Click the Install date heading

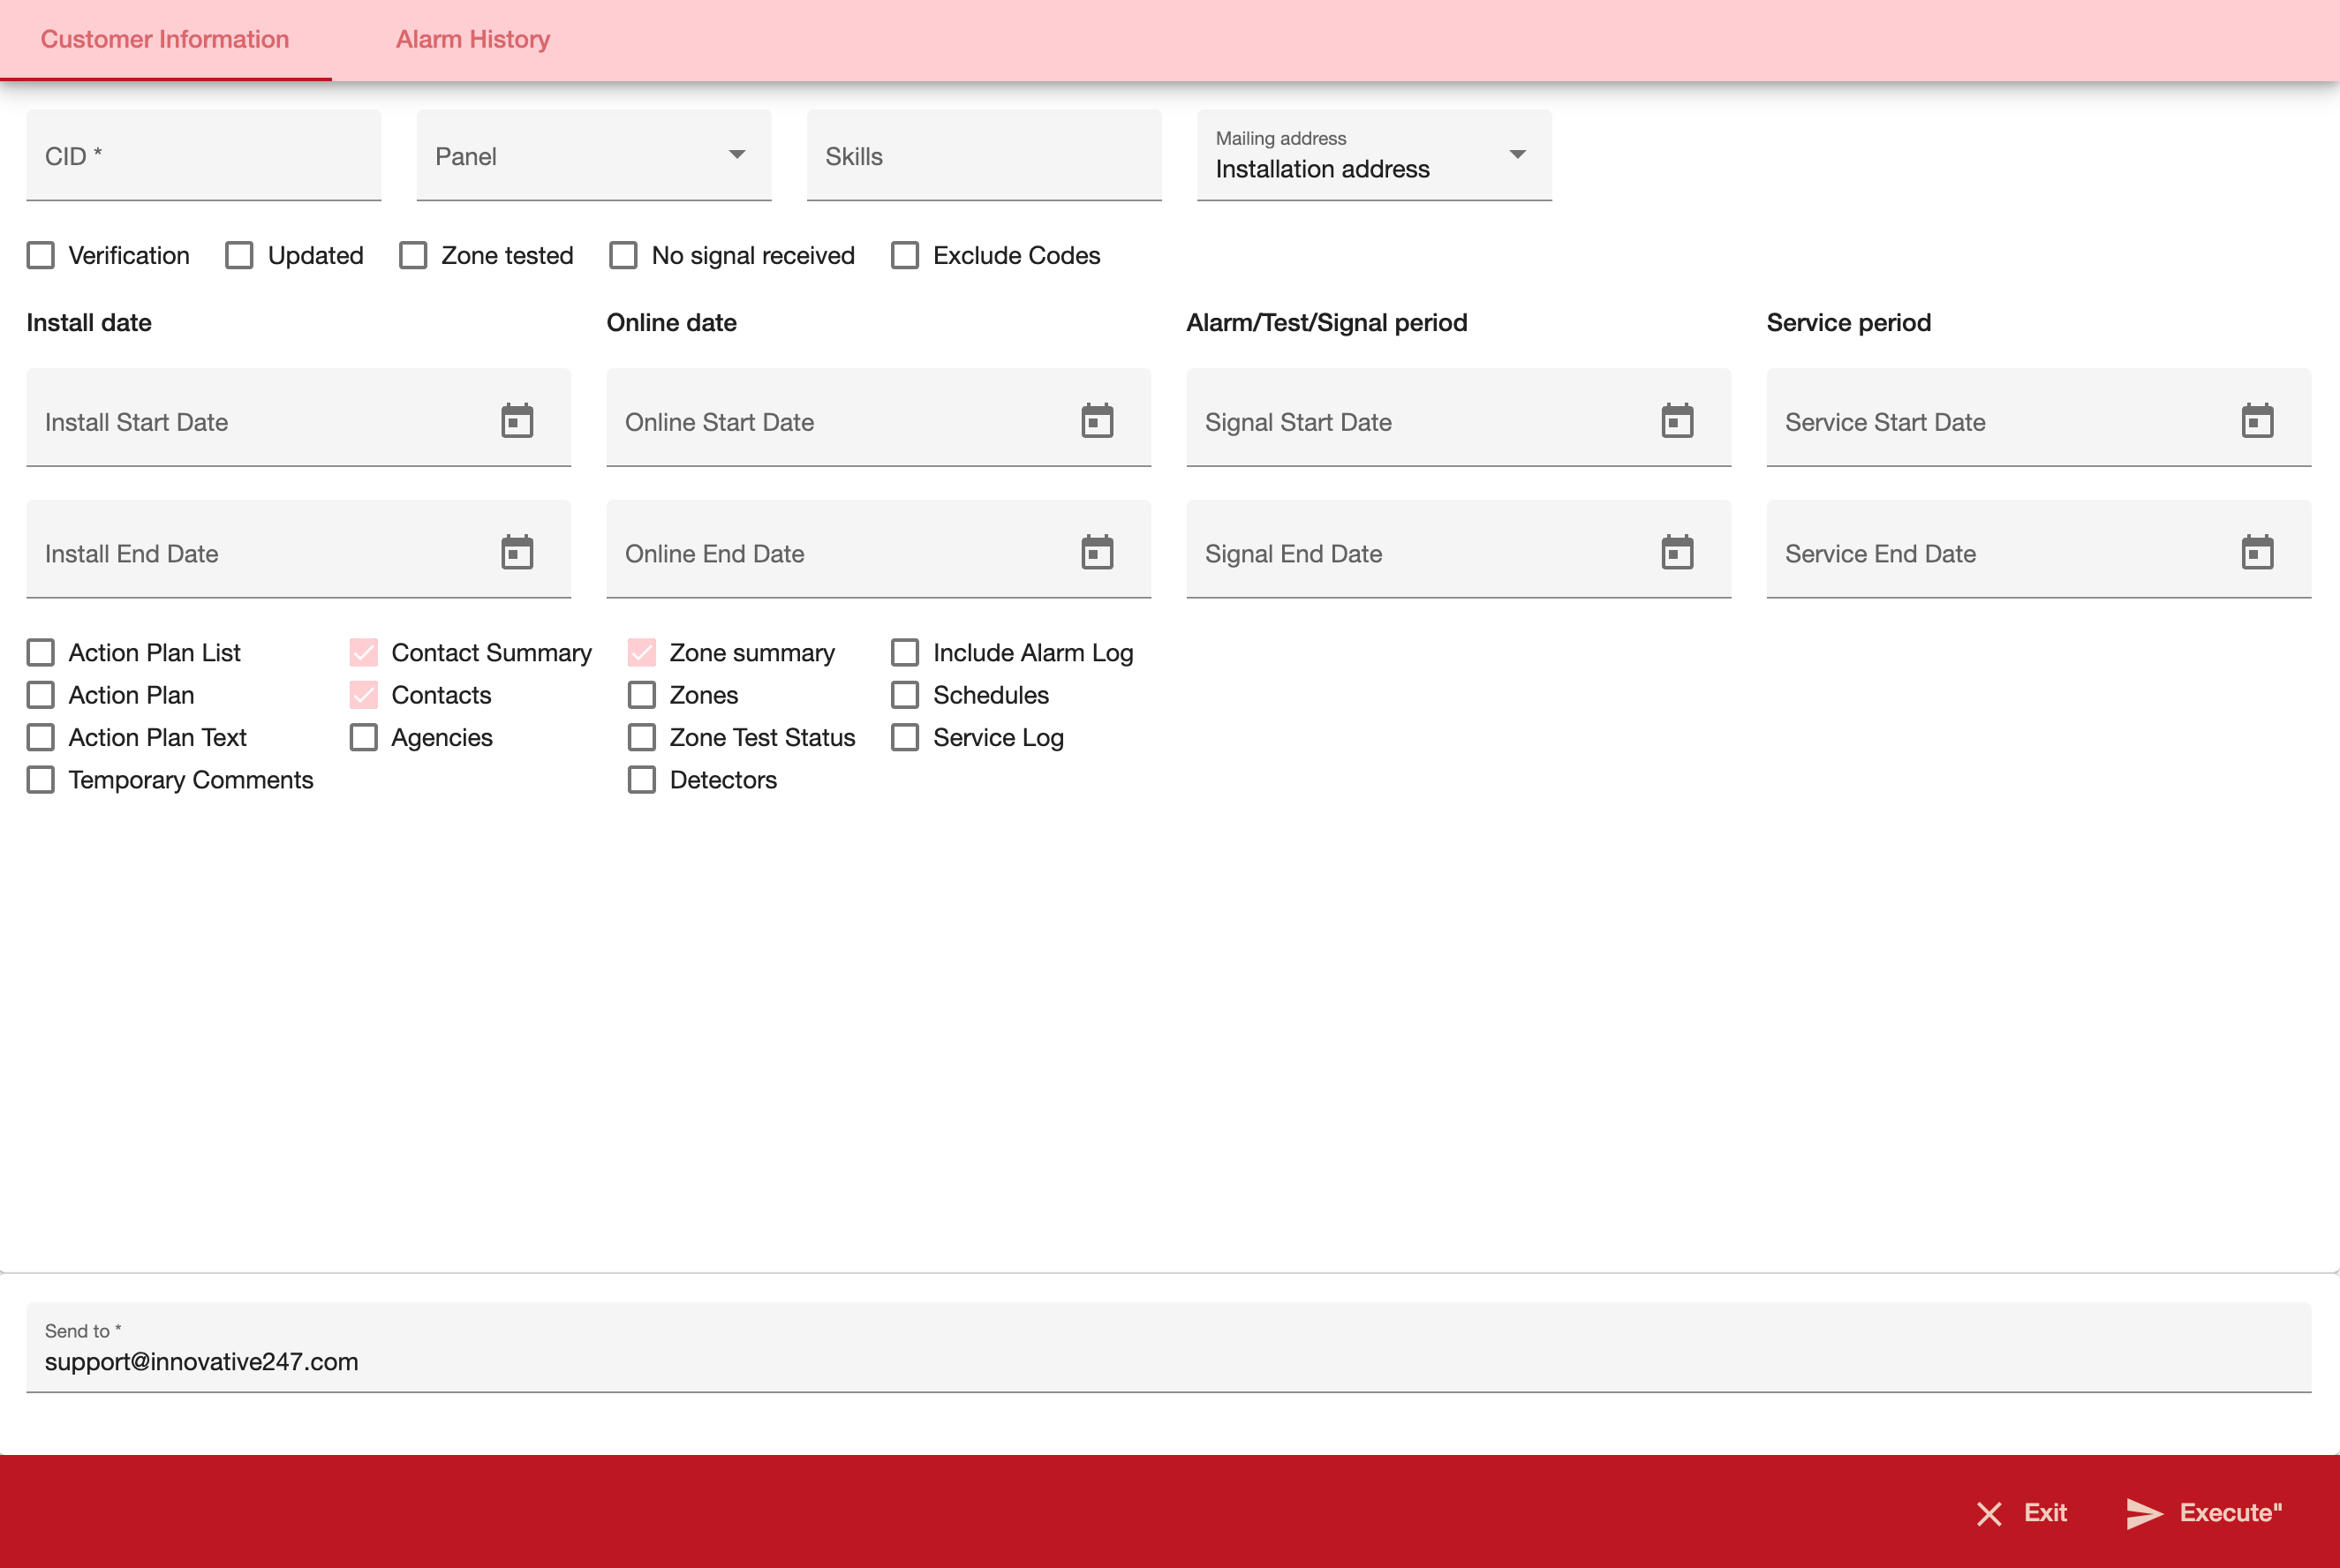pos(89,323)
